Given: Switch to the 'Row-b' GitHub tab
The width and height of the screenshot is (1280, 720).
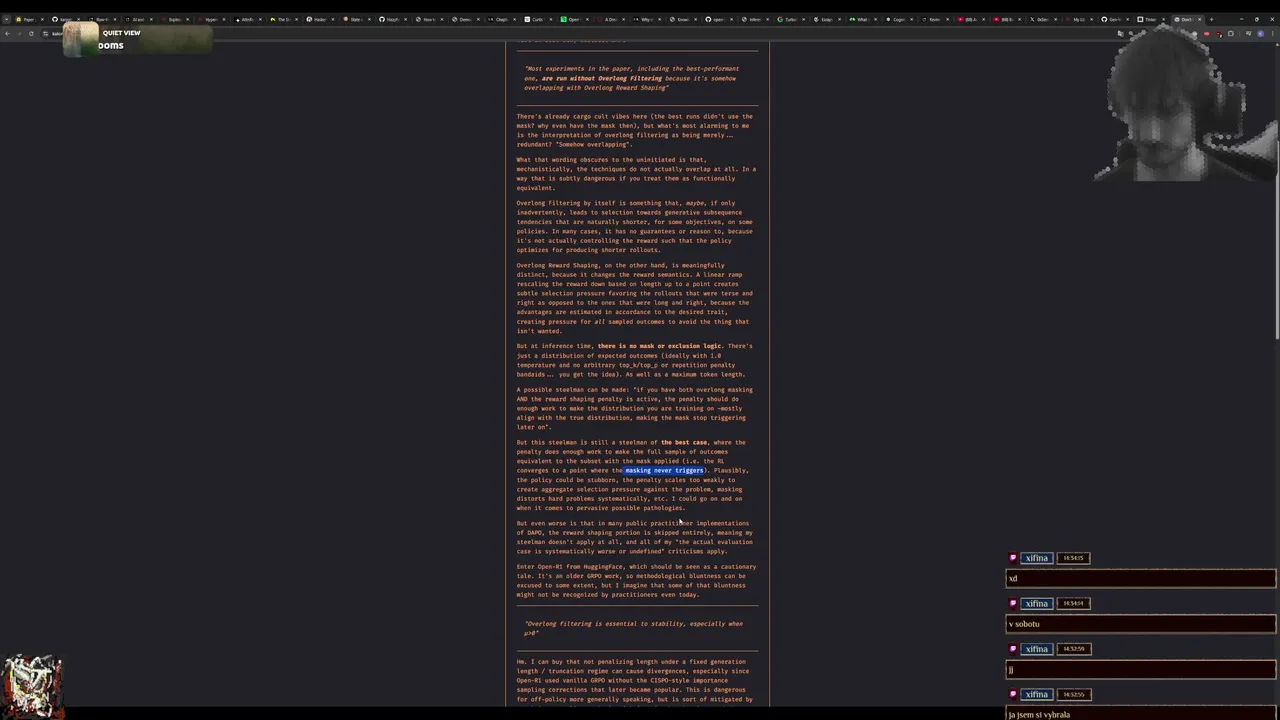Looking at the screenshot, I should pos(102,19).
